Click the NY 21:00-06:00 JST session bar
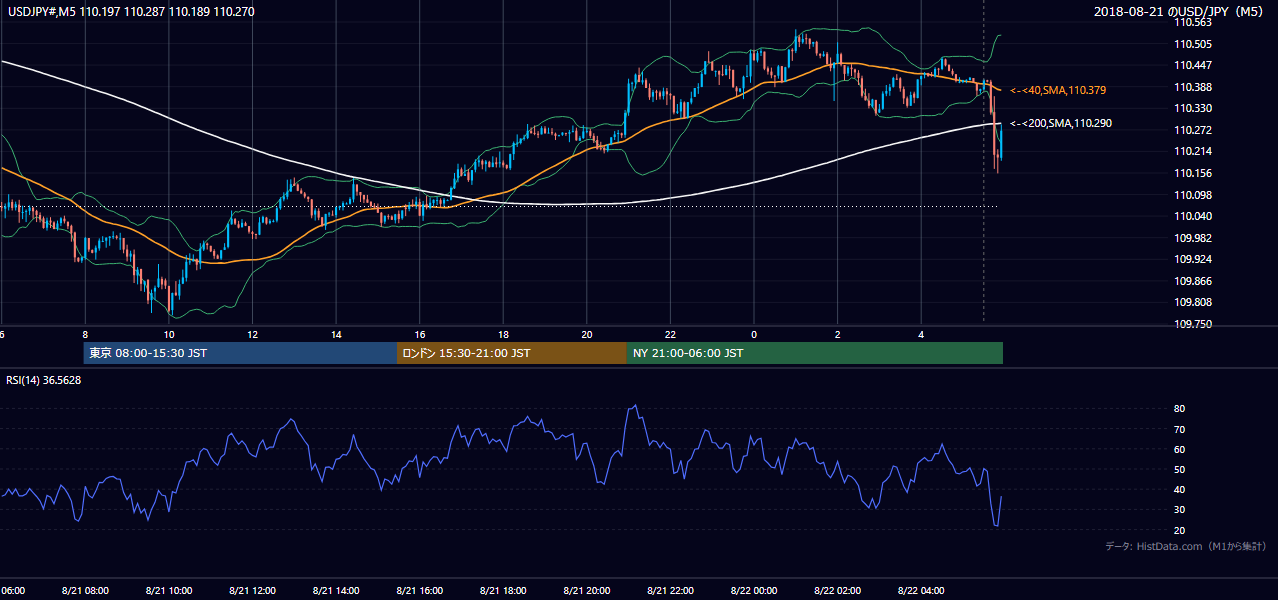 click(815, 353)
